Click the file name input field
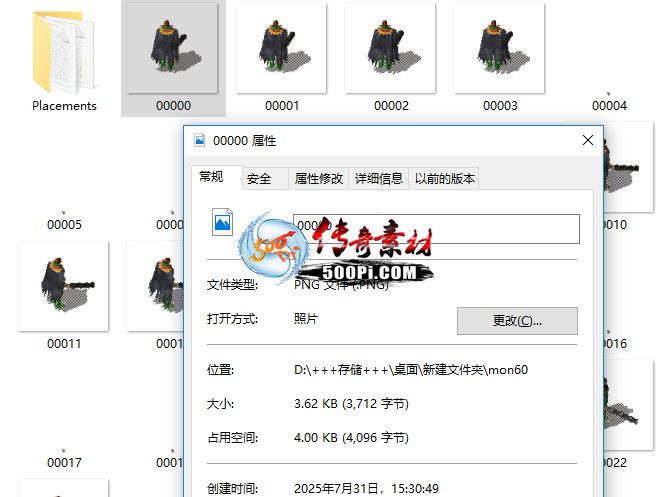Viewport: 668px width, 497px height. (436, 229)
